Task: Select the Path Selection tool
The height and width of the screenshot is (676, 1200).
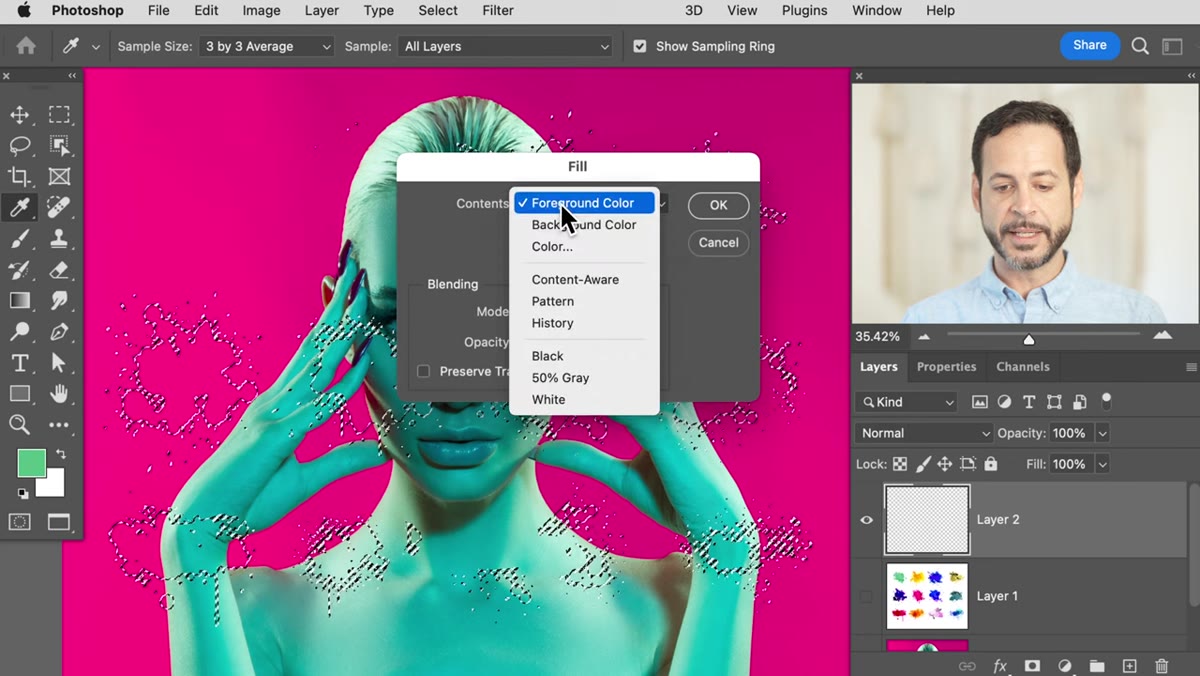Action: [x=59, y=363]
